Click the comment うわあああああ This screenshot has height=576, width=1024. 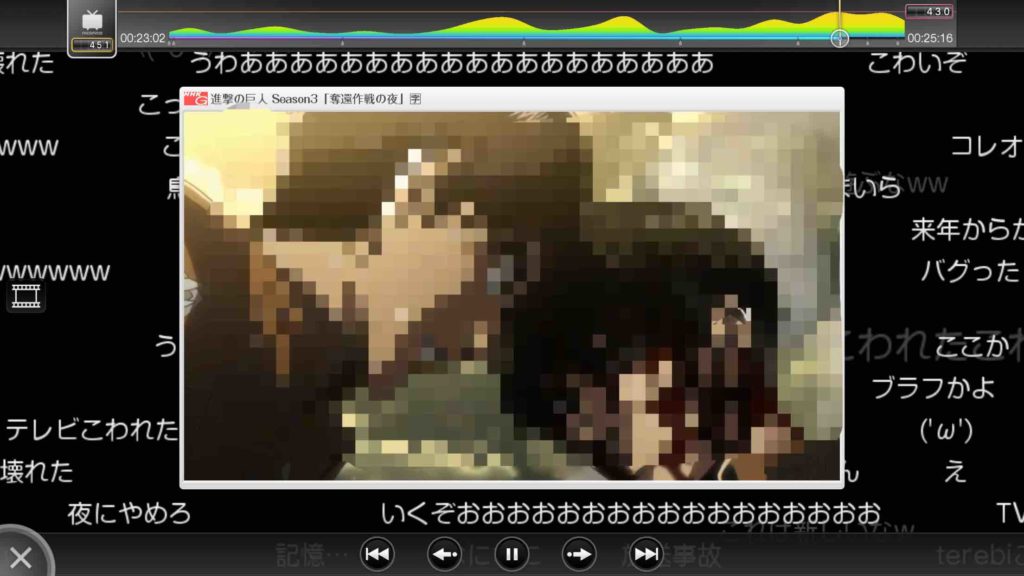(x=452, y=63)
